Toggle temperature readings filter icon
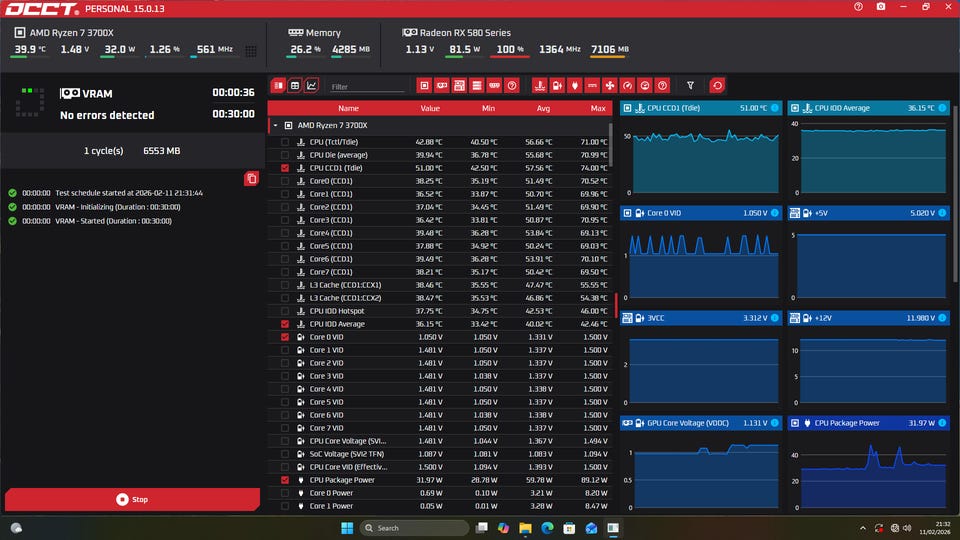Screen dimensions: 960x540 click(539, 86)
